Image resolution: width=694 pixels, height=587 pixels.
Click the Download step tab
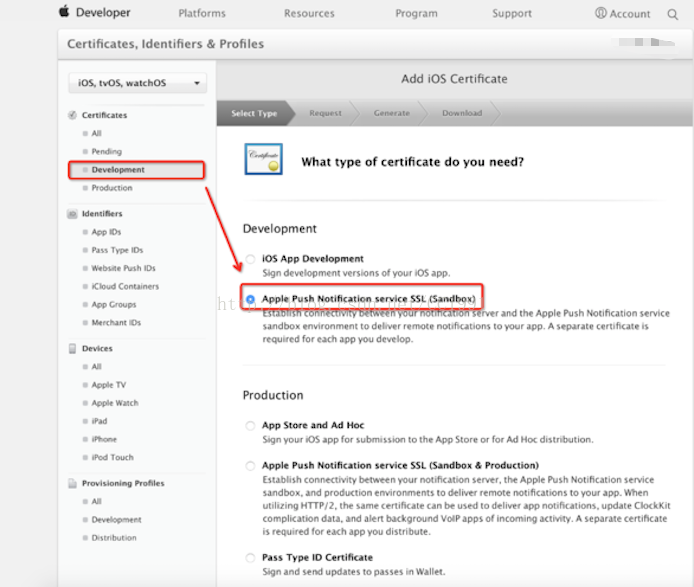point(462,113)
